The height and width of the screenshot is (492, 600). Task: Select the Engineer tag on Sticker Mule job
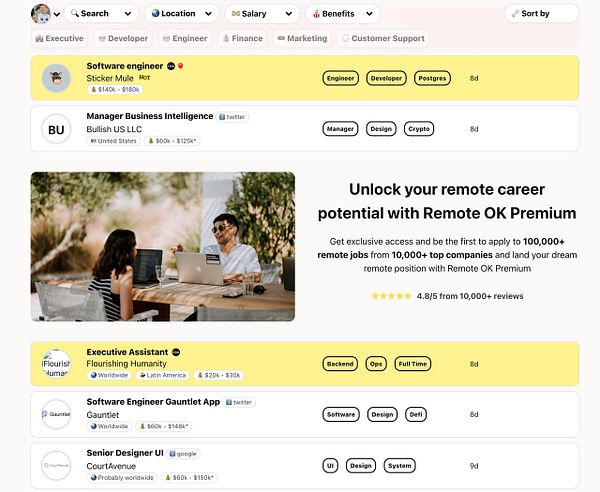[341, 78]
